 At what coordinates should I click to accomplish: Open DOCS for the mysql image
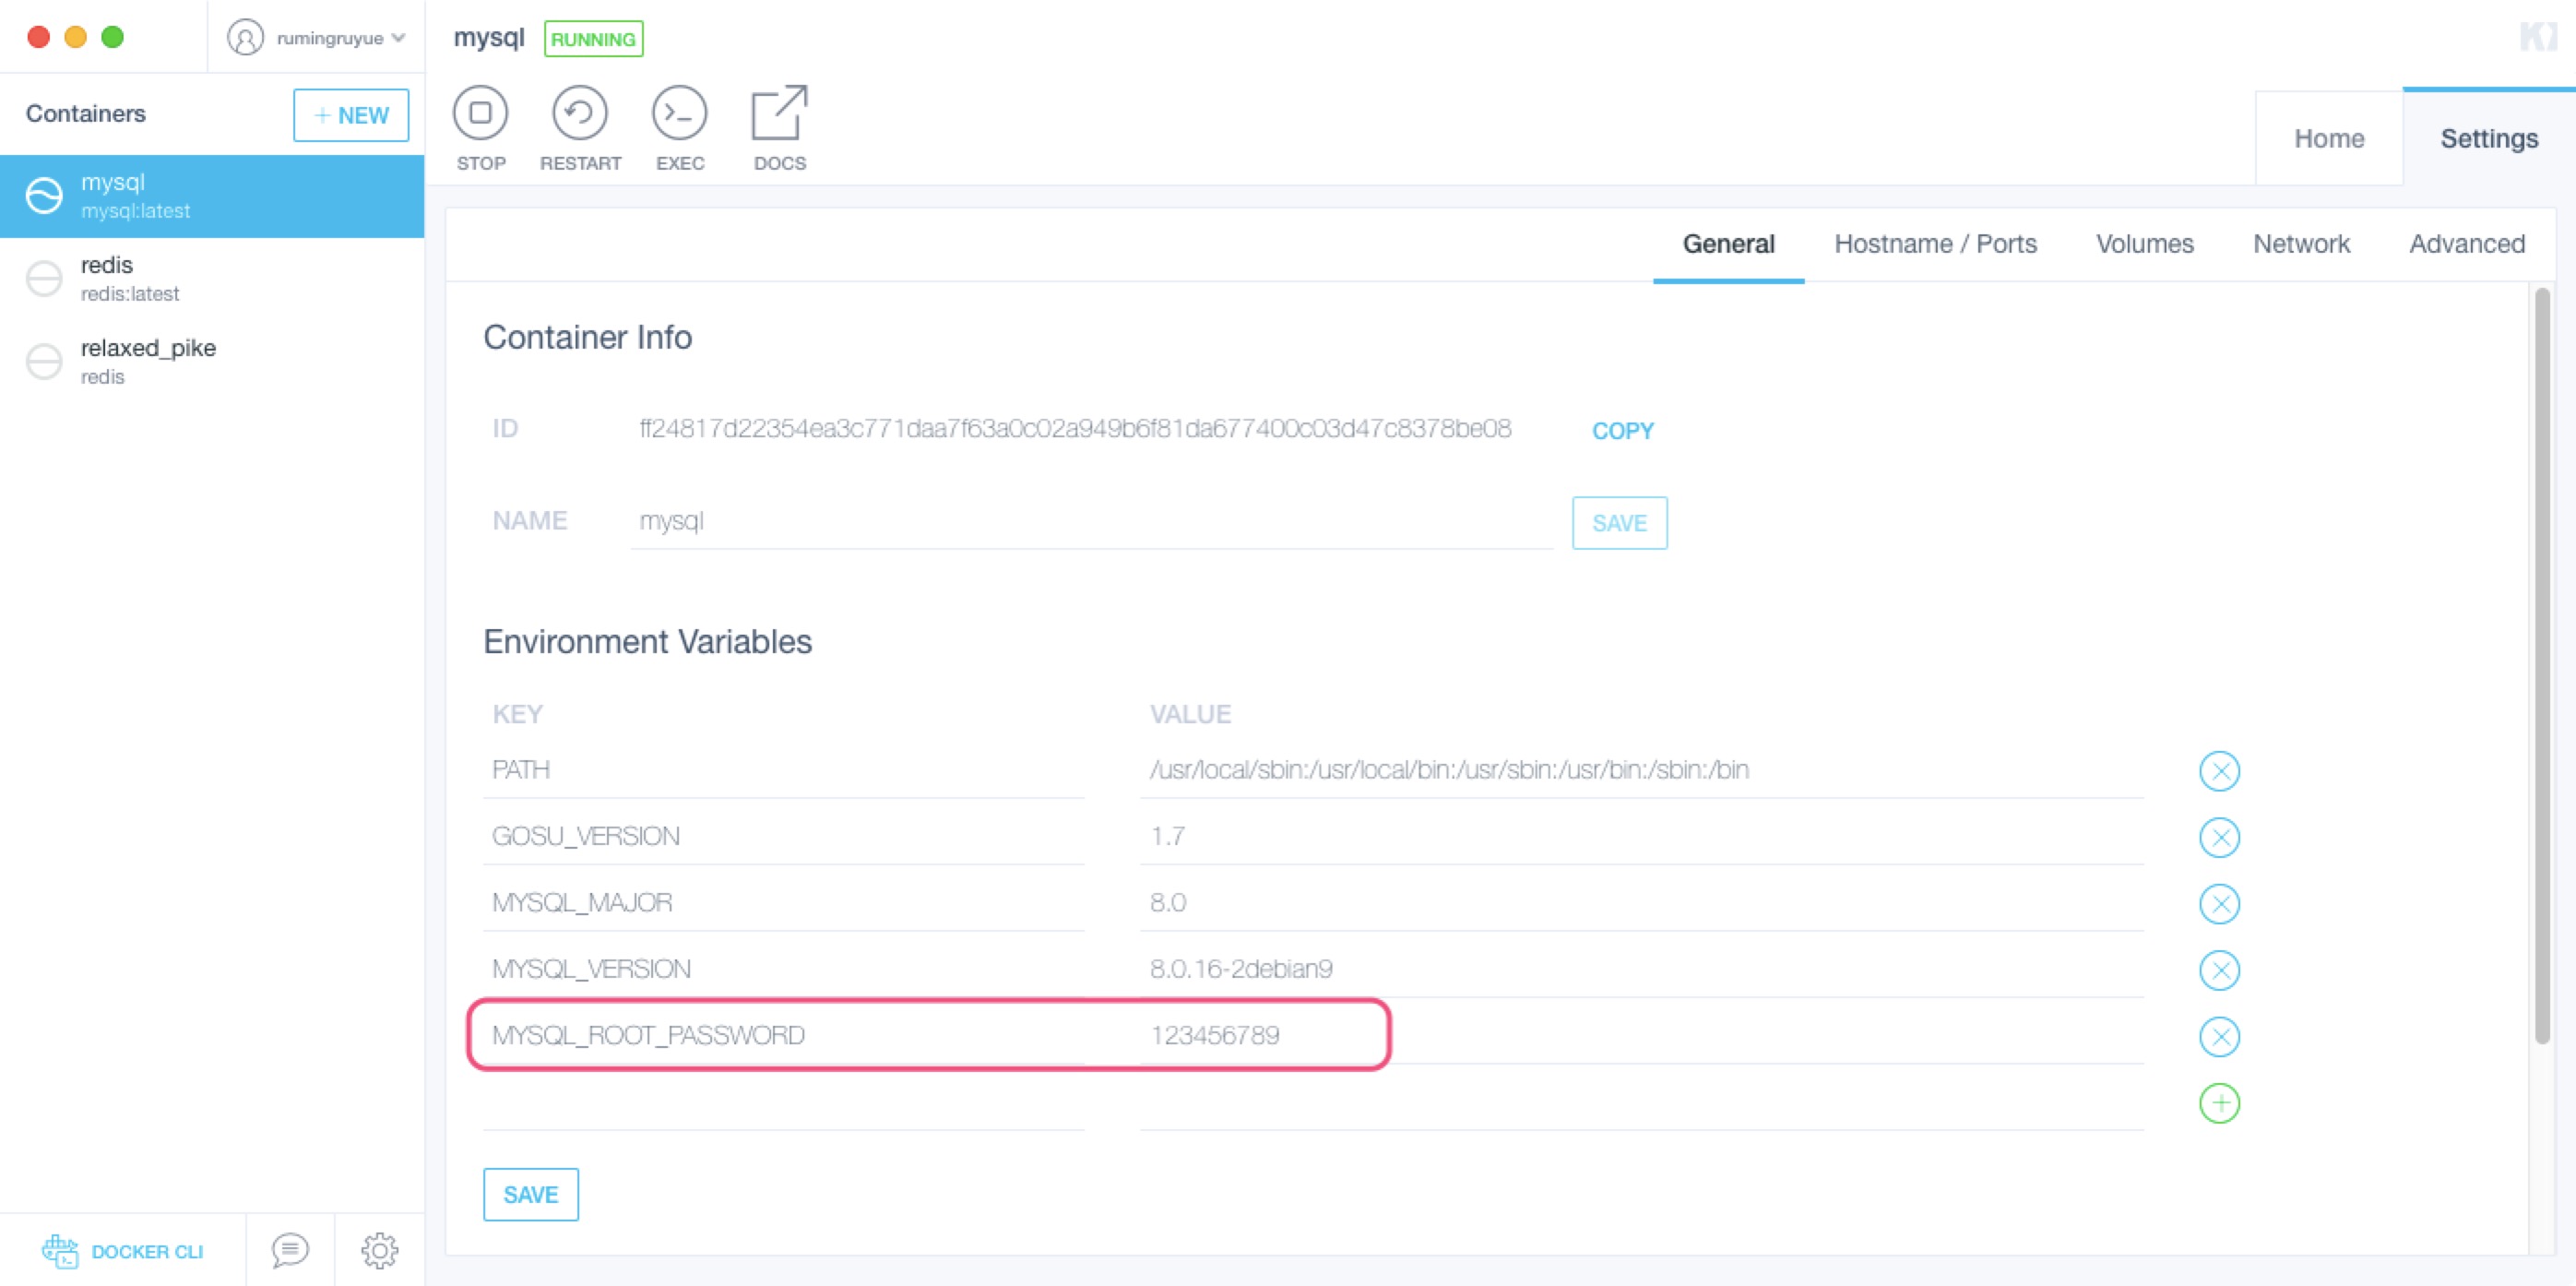[780, 128]
